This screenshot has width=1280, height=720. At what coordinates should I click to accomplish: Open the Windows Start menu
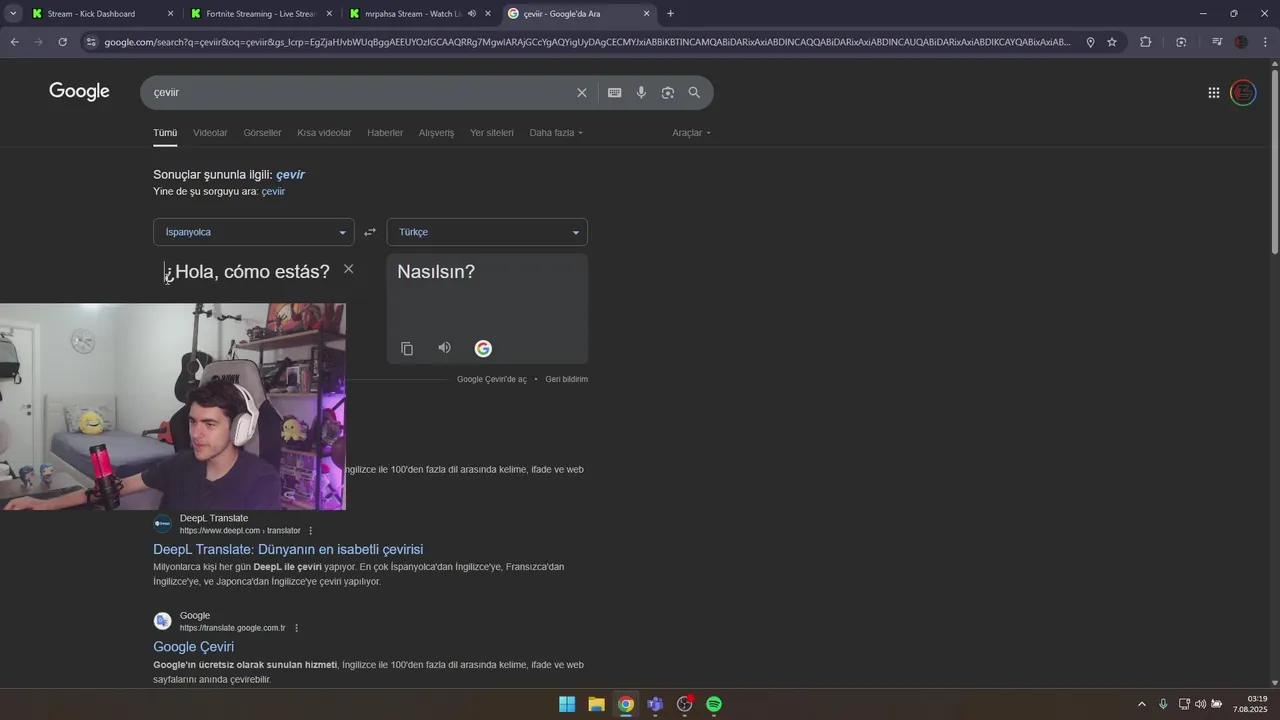click(567, 704)
